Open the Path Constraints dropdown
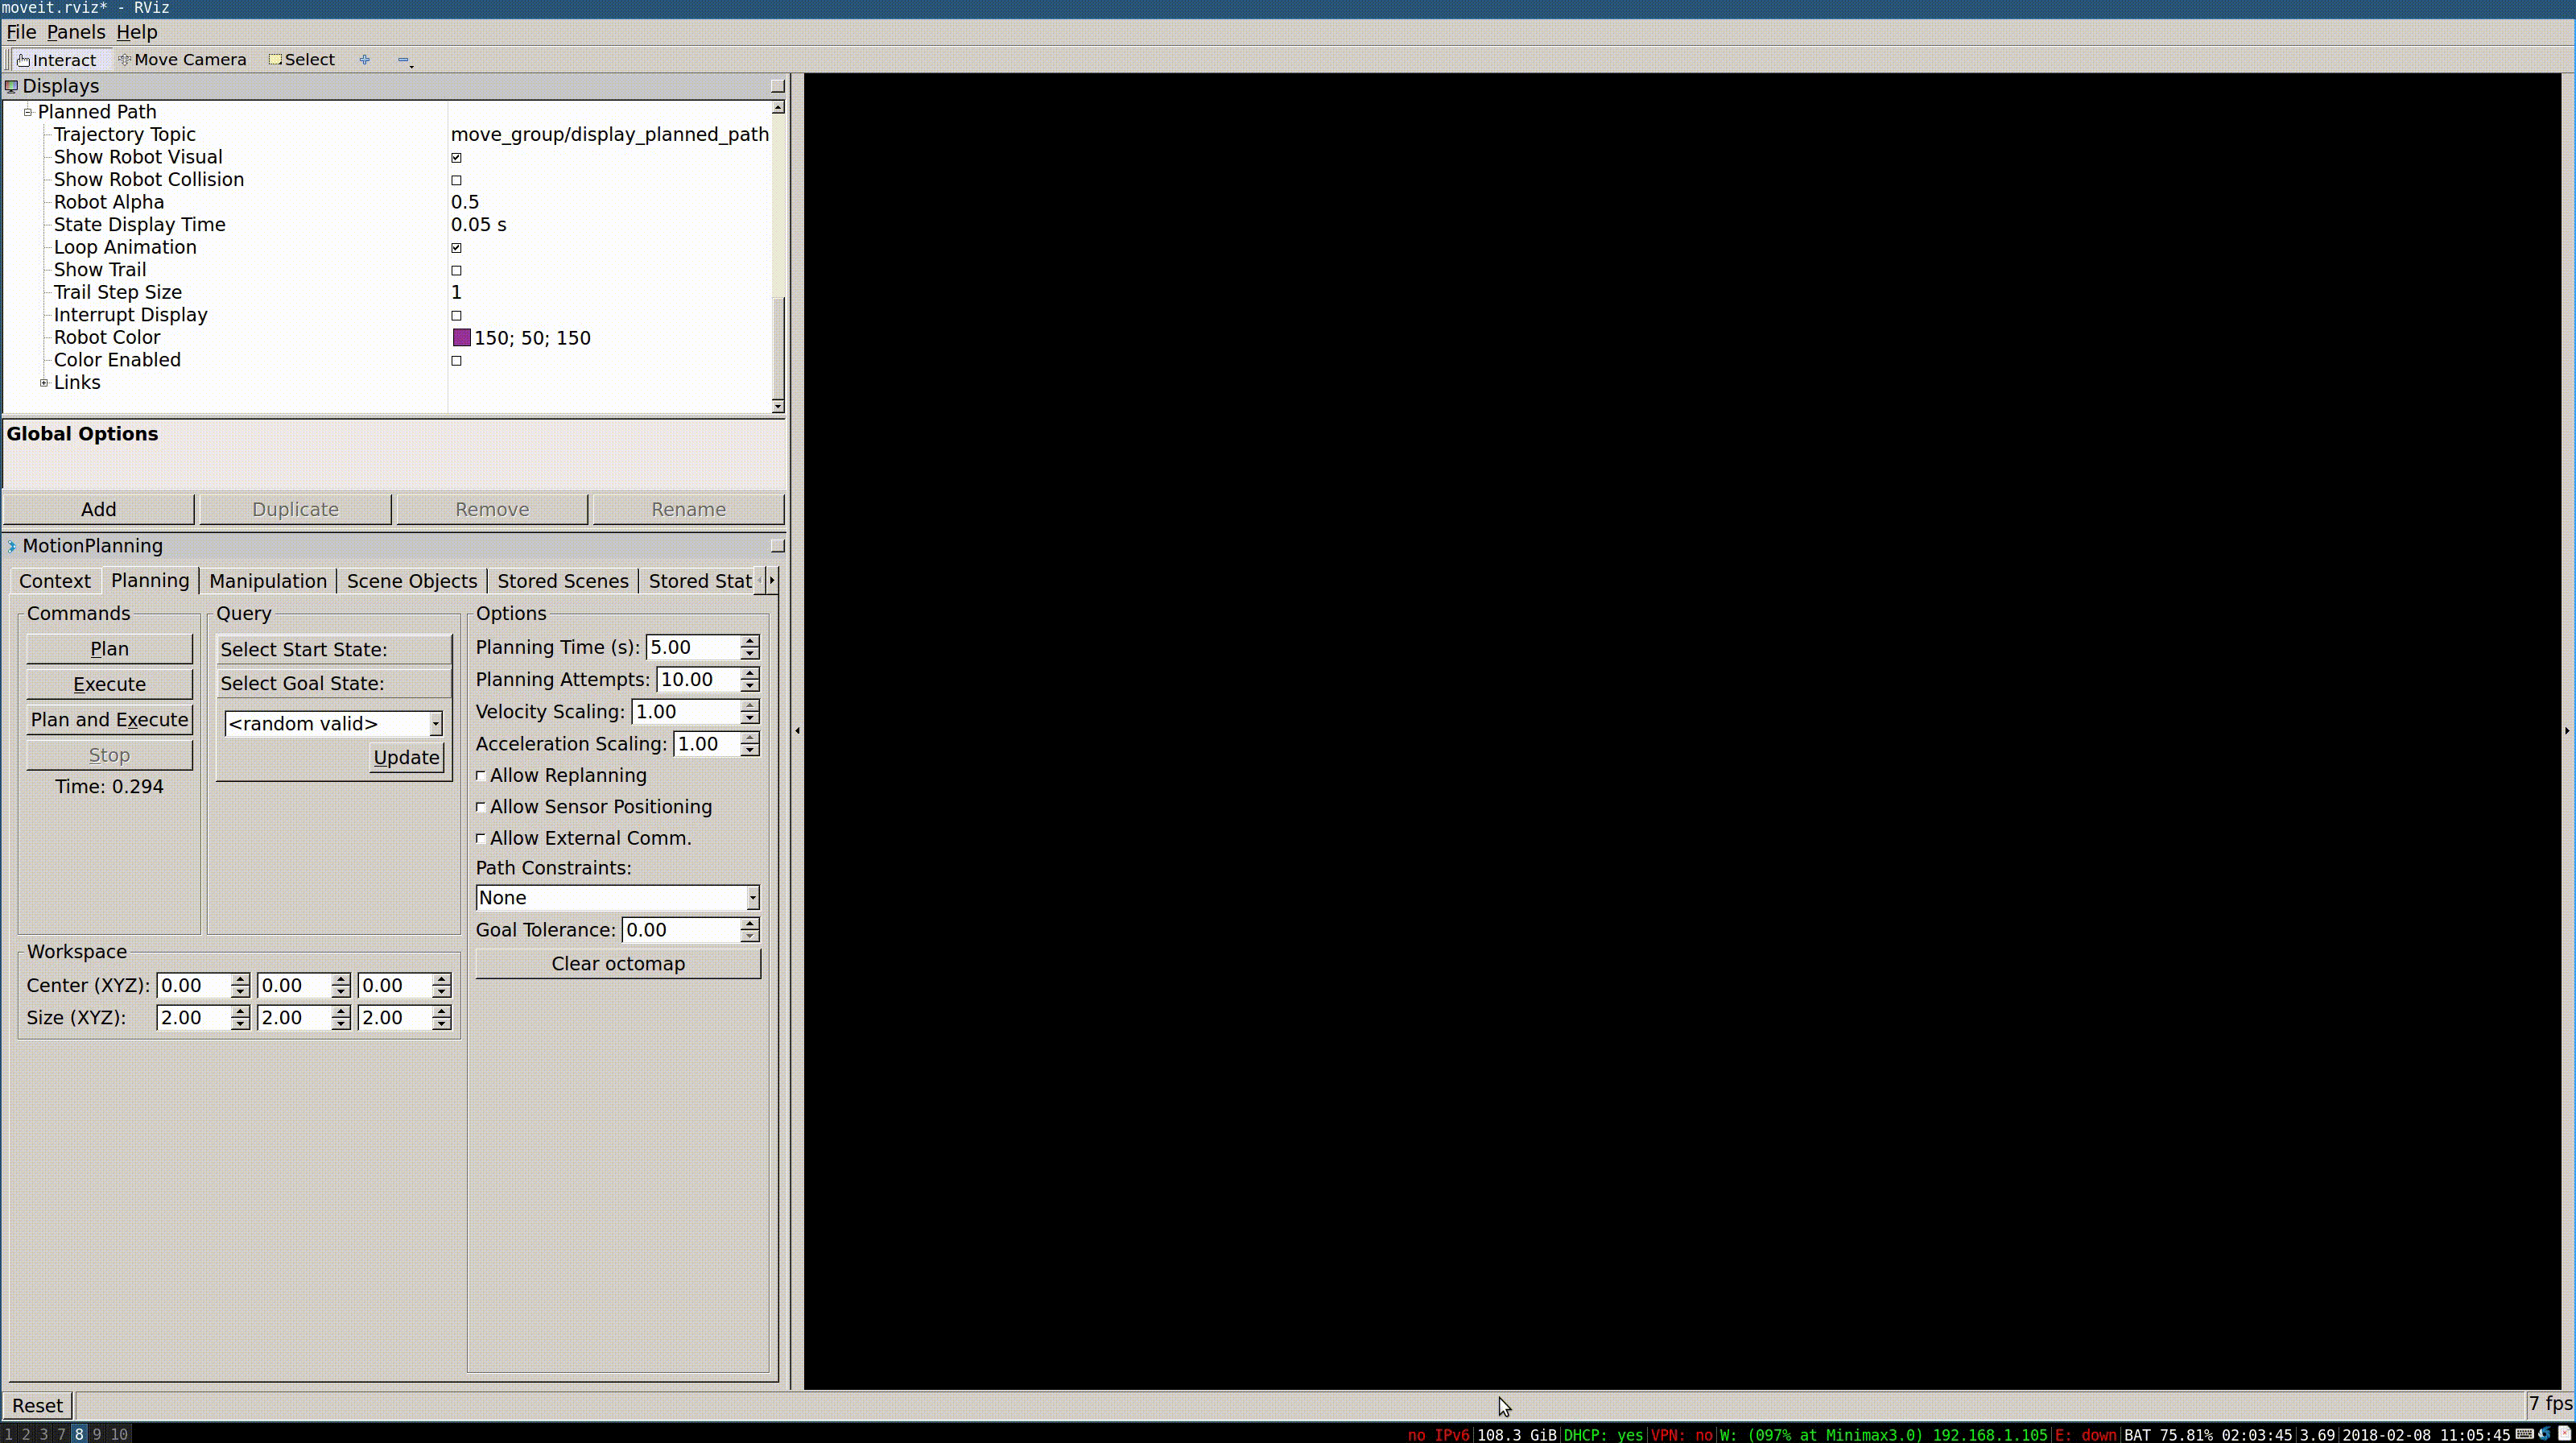 tap(617, 898)
